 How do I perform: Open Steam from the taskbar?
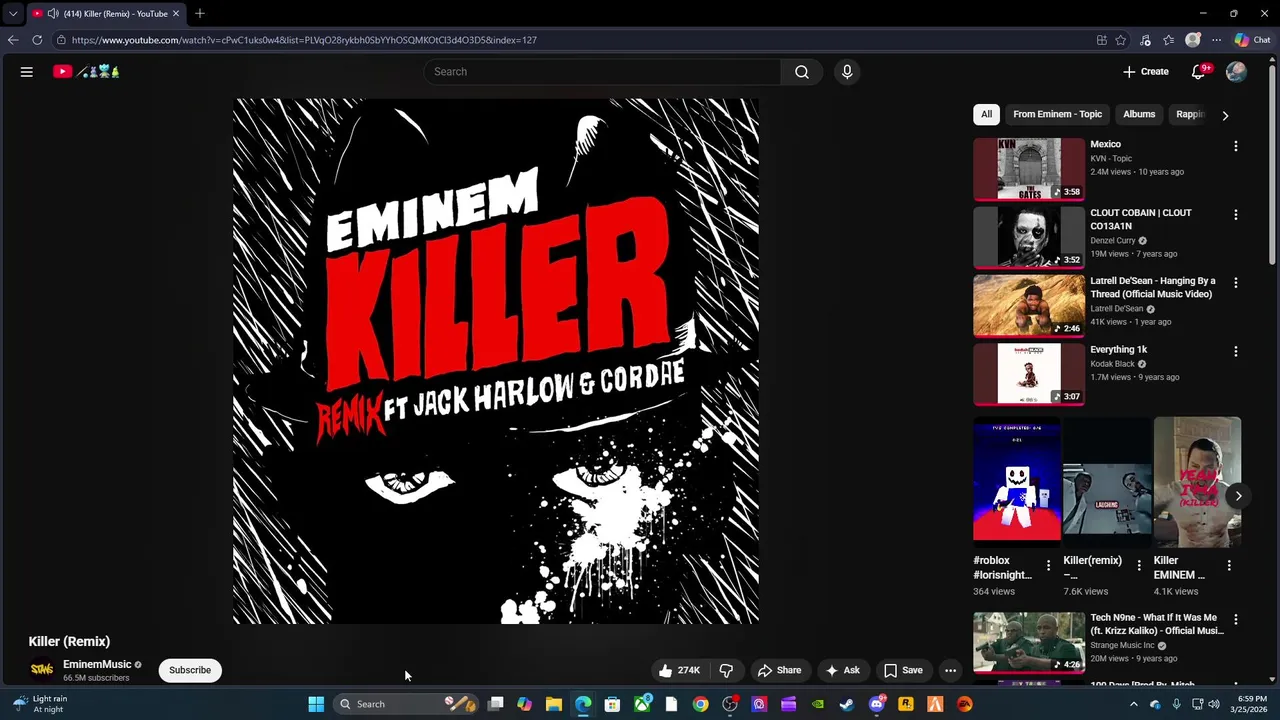(x=847, y=704)
